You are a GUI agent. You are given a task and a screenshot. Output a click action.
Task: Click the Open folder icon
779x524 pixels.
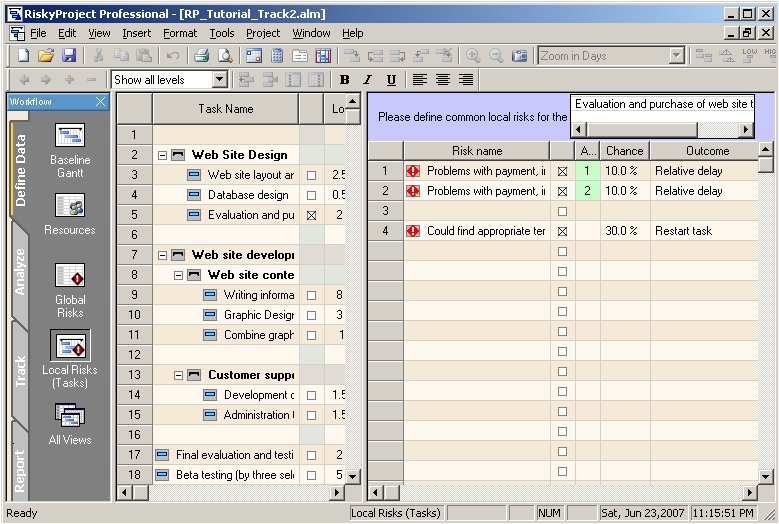46,55
